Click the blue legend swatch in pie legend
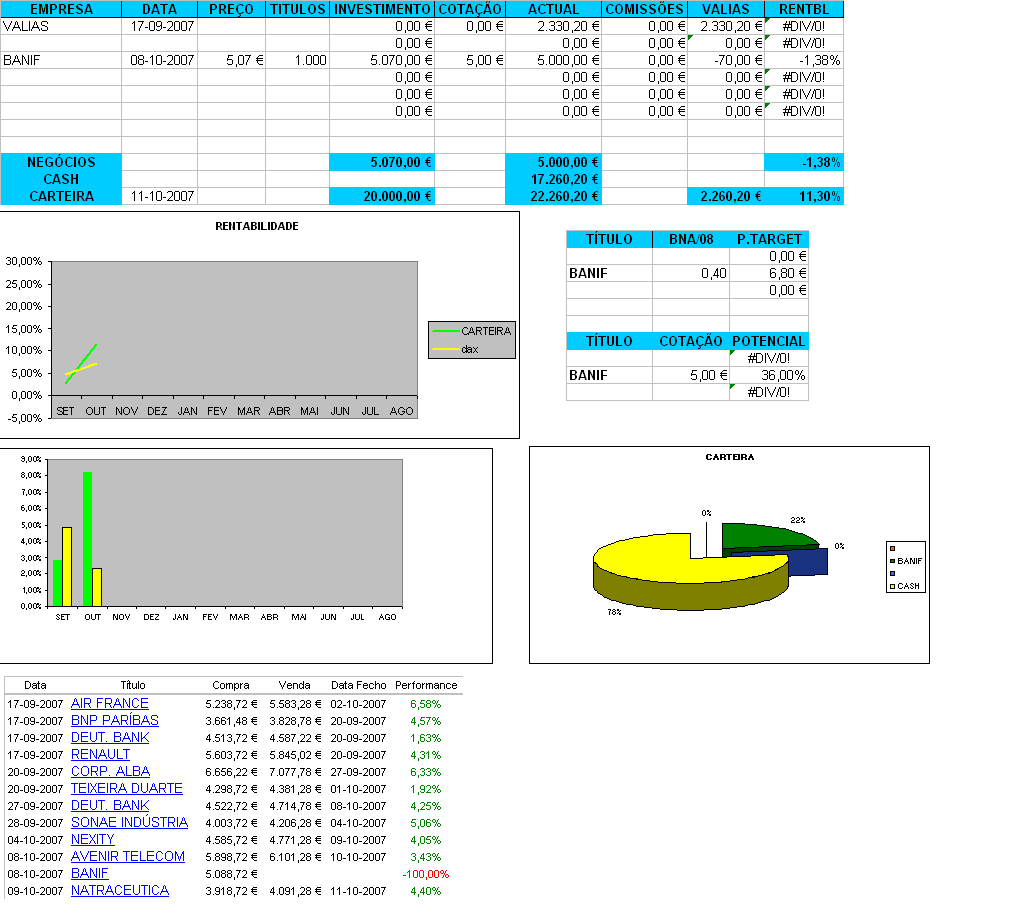The width and height of the screenshot is (1012, 913). [x=893, y=574]
